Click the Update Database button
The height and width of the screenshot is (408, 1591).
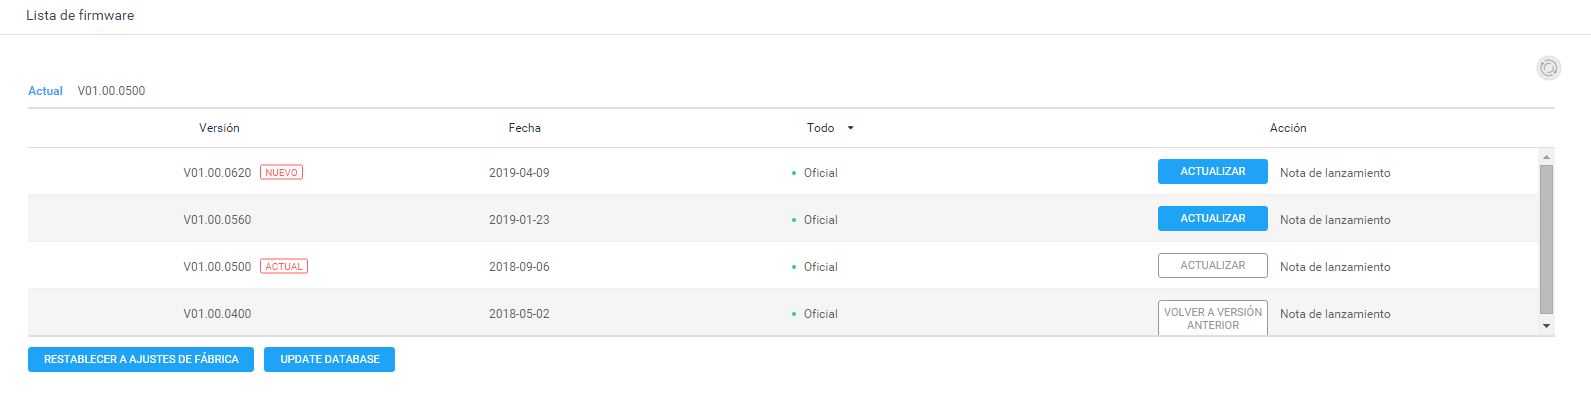(x=329, y=359)
